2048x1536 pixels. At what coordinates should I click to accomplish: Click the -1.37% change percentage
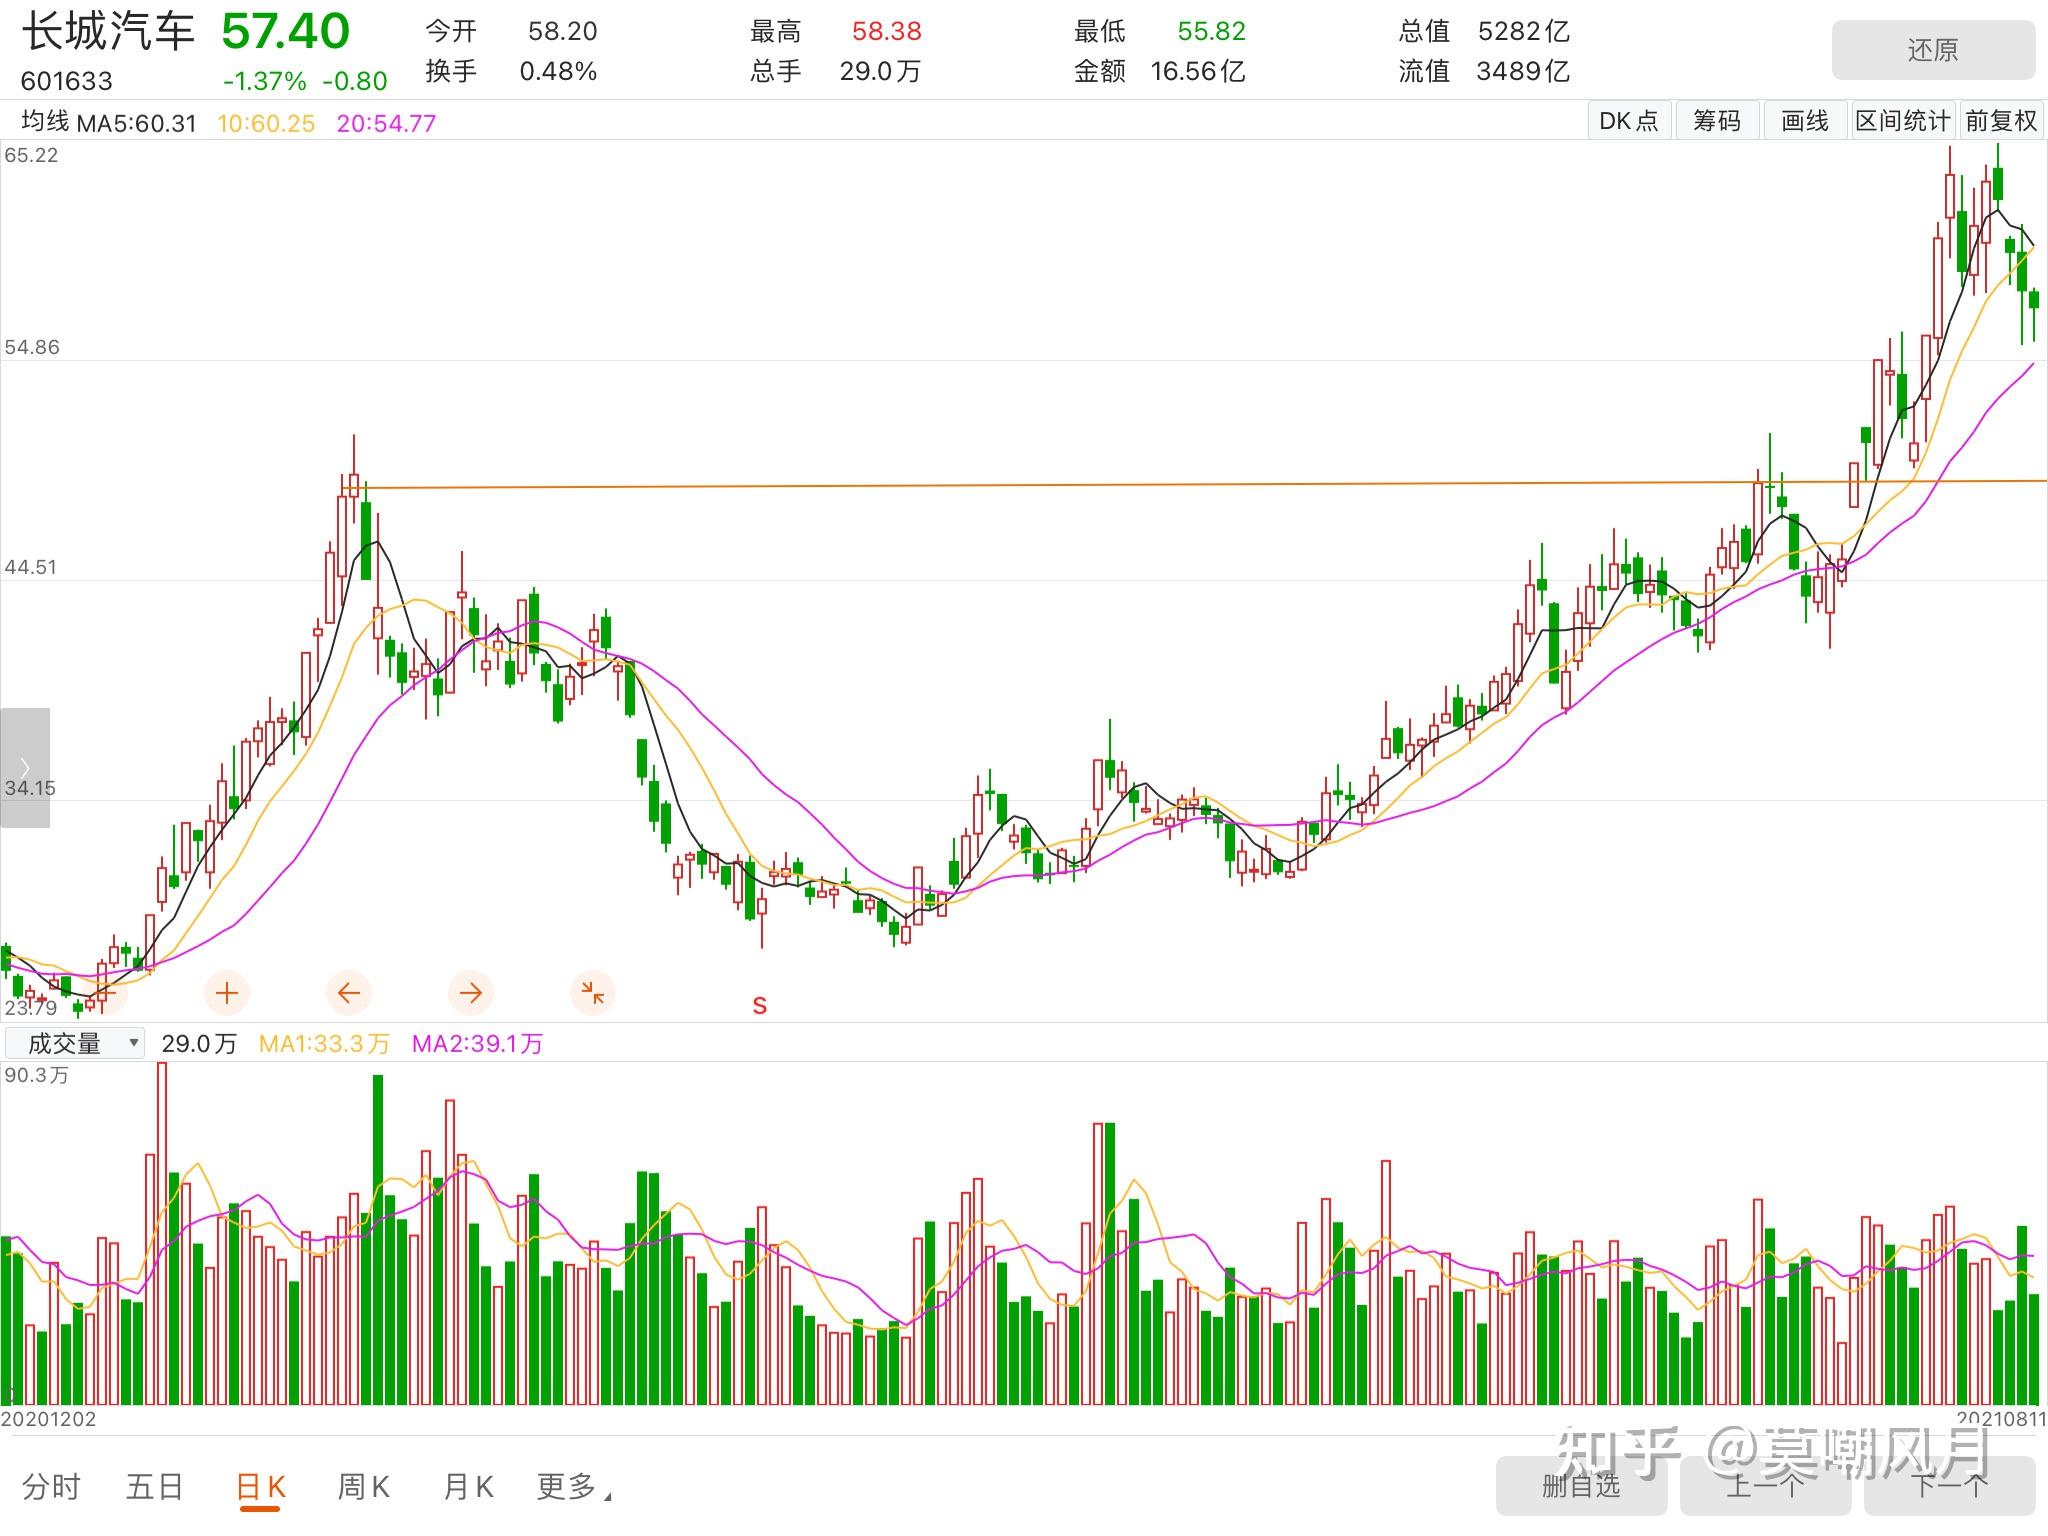tap(265, 81)
